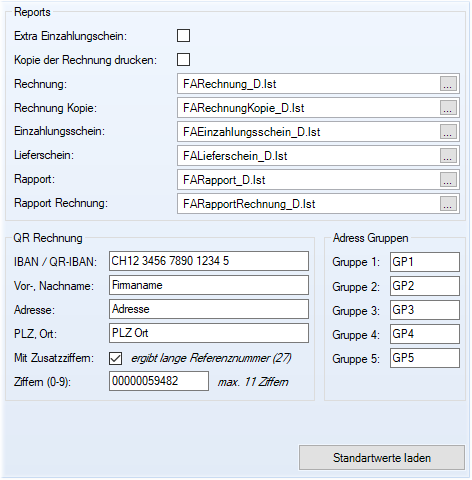The width and height of the screenshot is (472, 480).
Task: Edit the PLZ, Ort input field
Action: pyautogui.click(x=209, y=333)
